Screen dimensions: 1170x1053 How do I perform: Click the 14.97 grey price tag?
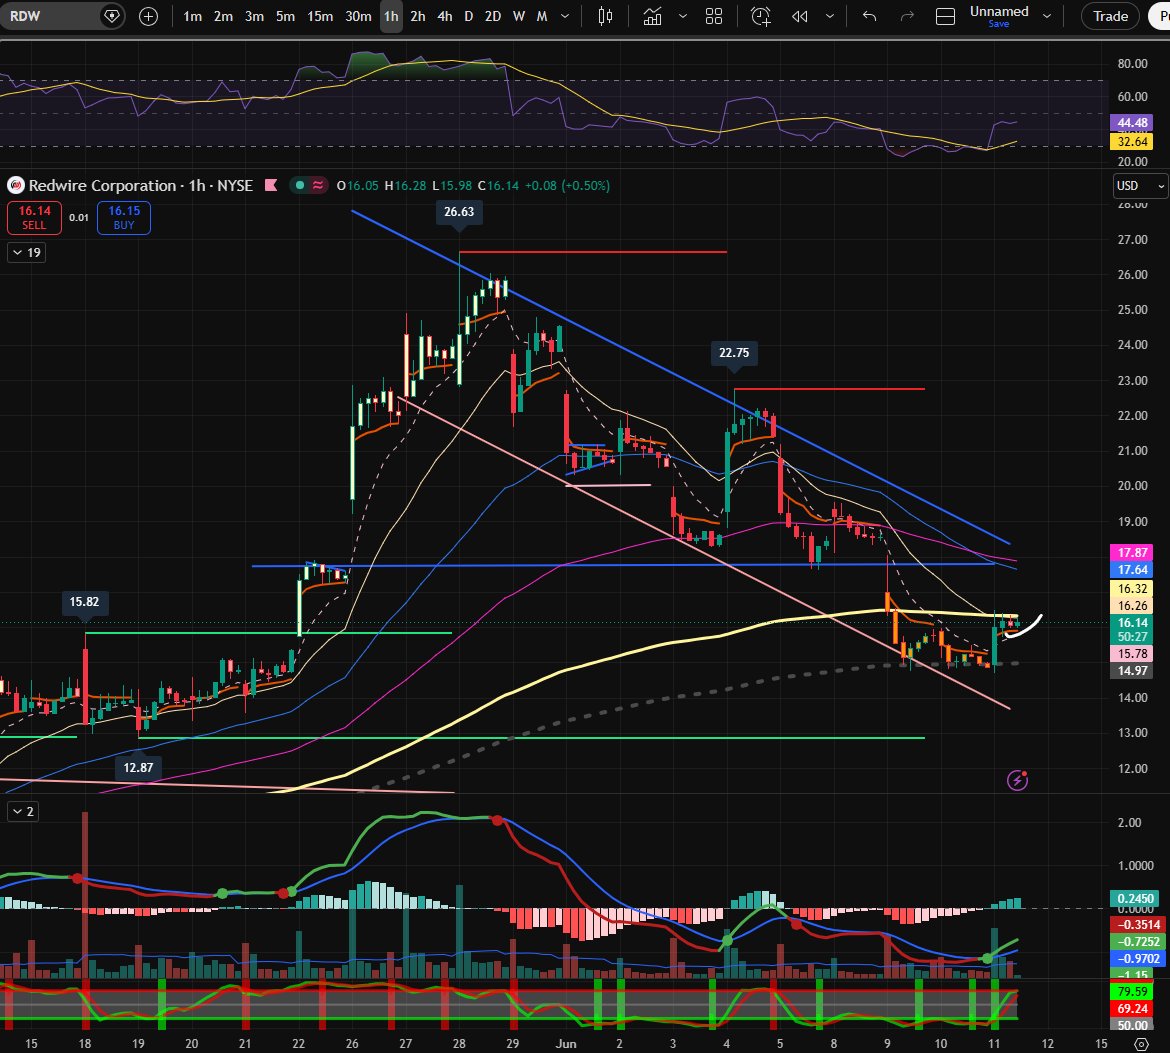point(1132,671)
